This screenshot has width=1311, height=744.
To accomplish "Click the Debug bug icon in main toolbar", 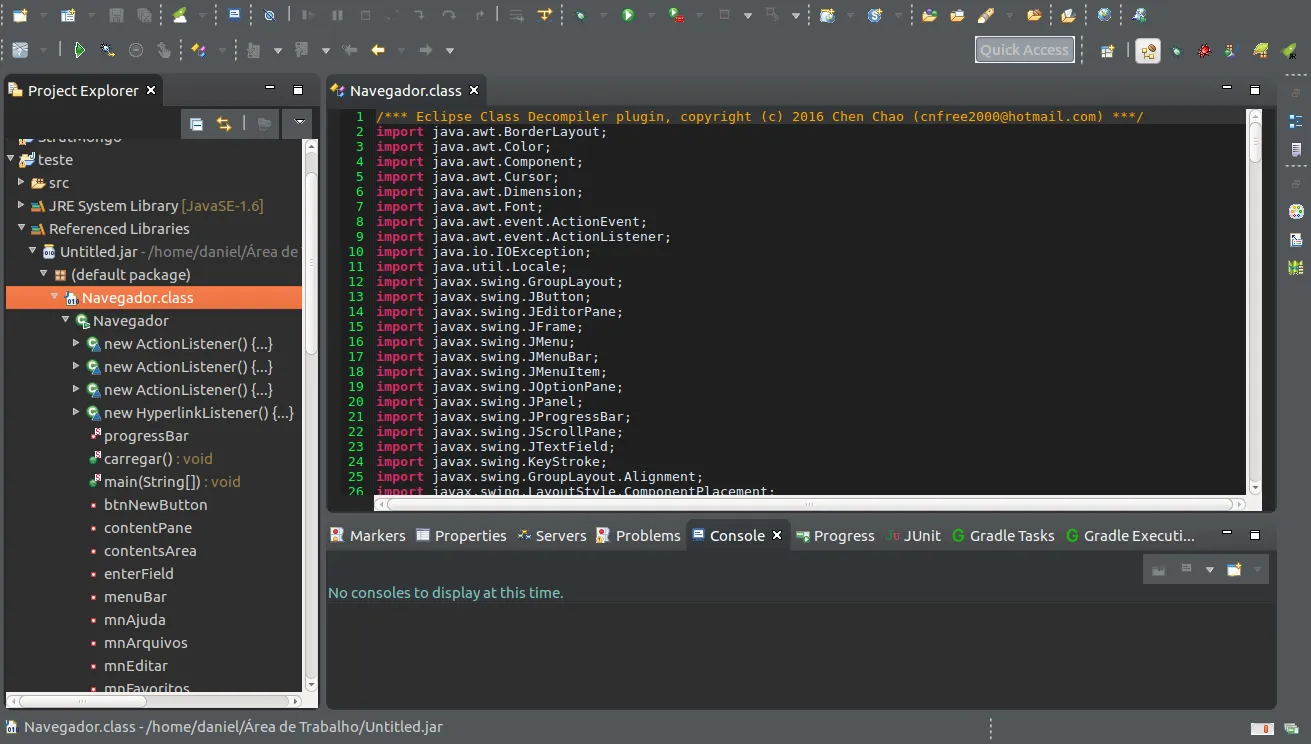I will pyautogui.click(x=581, y=15).
